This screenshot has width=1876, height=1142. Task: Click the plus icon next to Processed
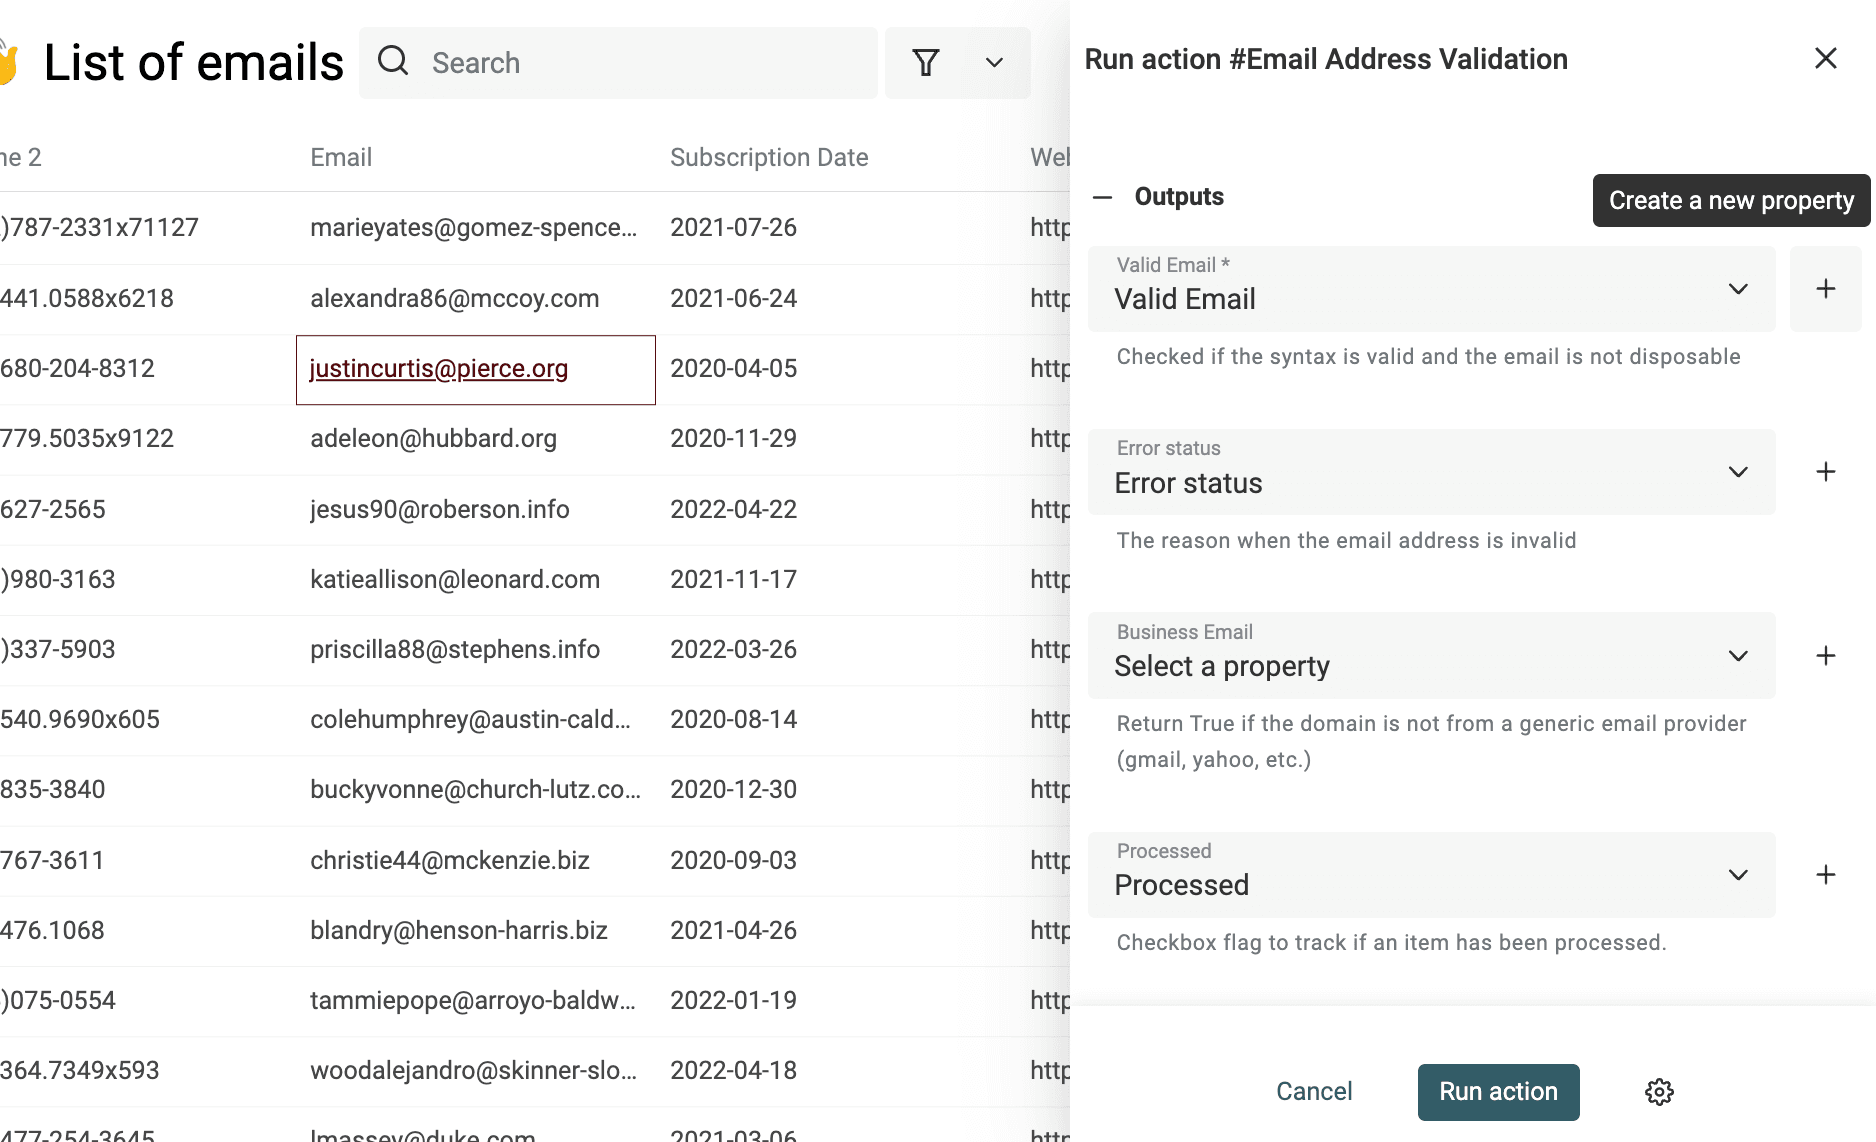[1825, 875]
